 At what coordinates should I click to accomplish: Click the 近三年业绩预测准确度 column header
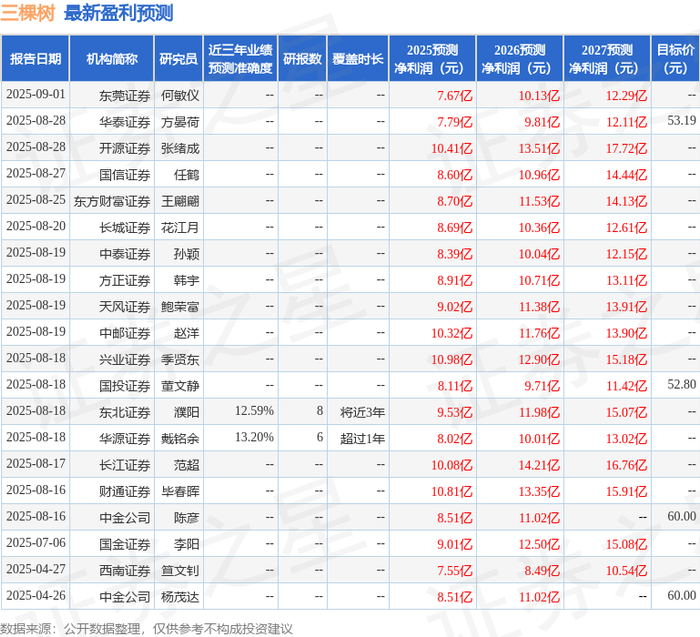240,59
